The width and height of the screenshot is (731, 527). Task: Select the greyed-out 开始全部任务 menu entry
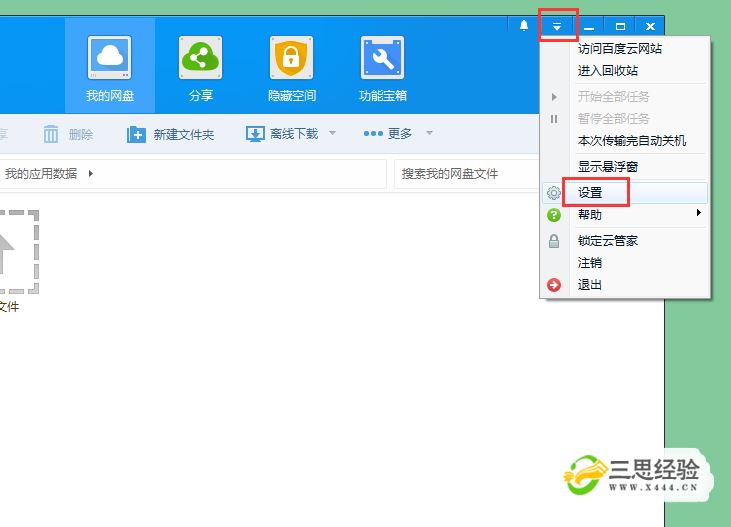point(614,97)
